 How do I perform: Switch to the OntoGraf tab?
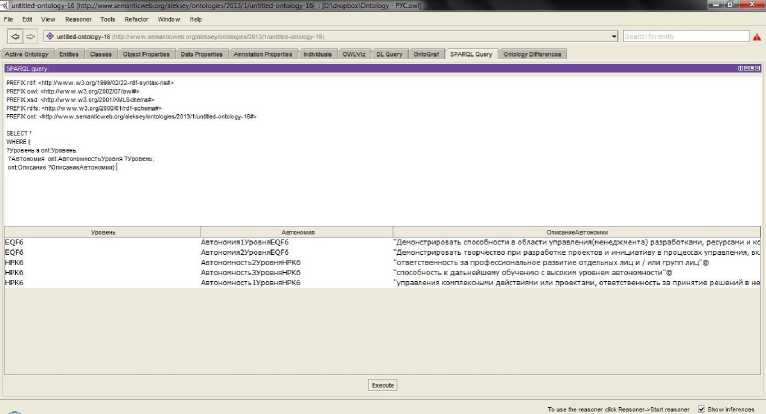tap(426, 54)
